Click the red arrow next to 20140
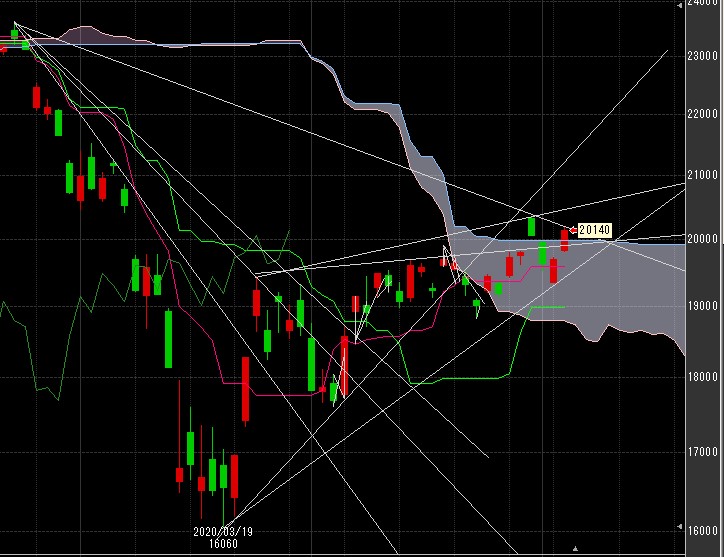The height and width of the screenshot is (557, 724). (571, 231)
